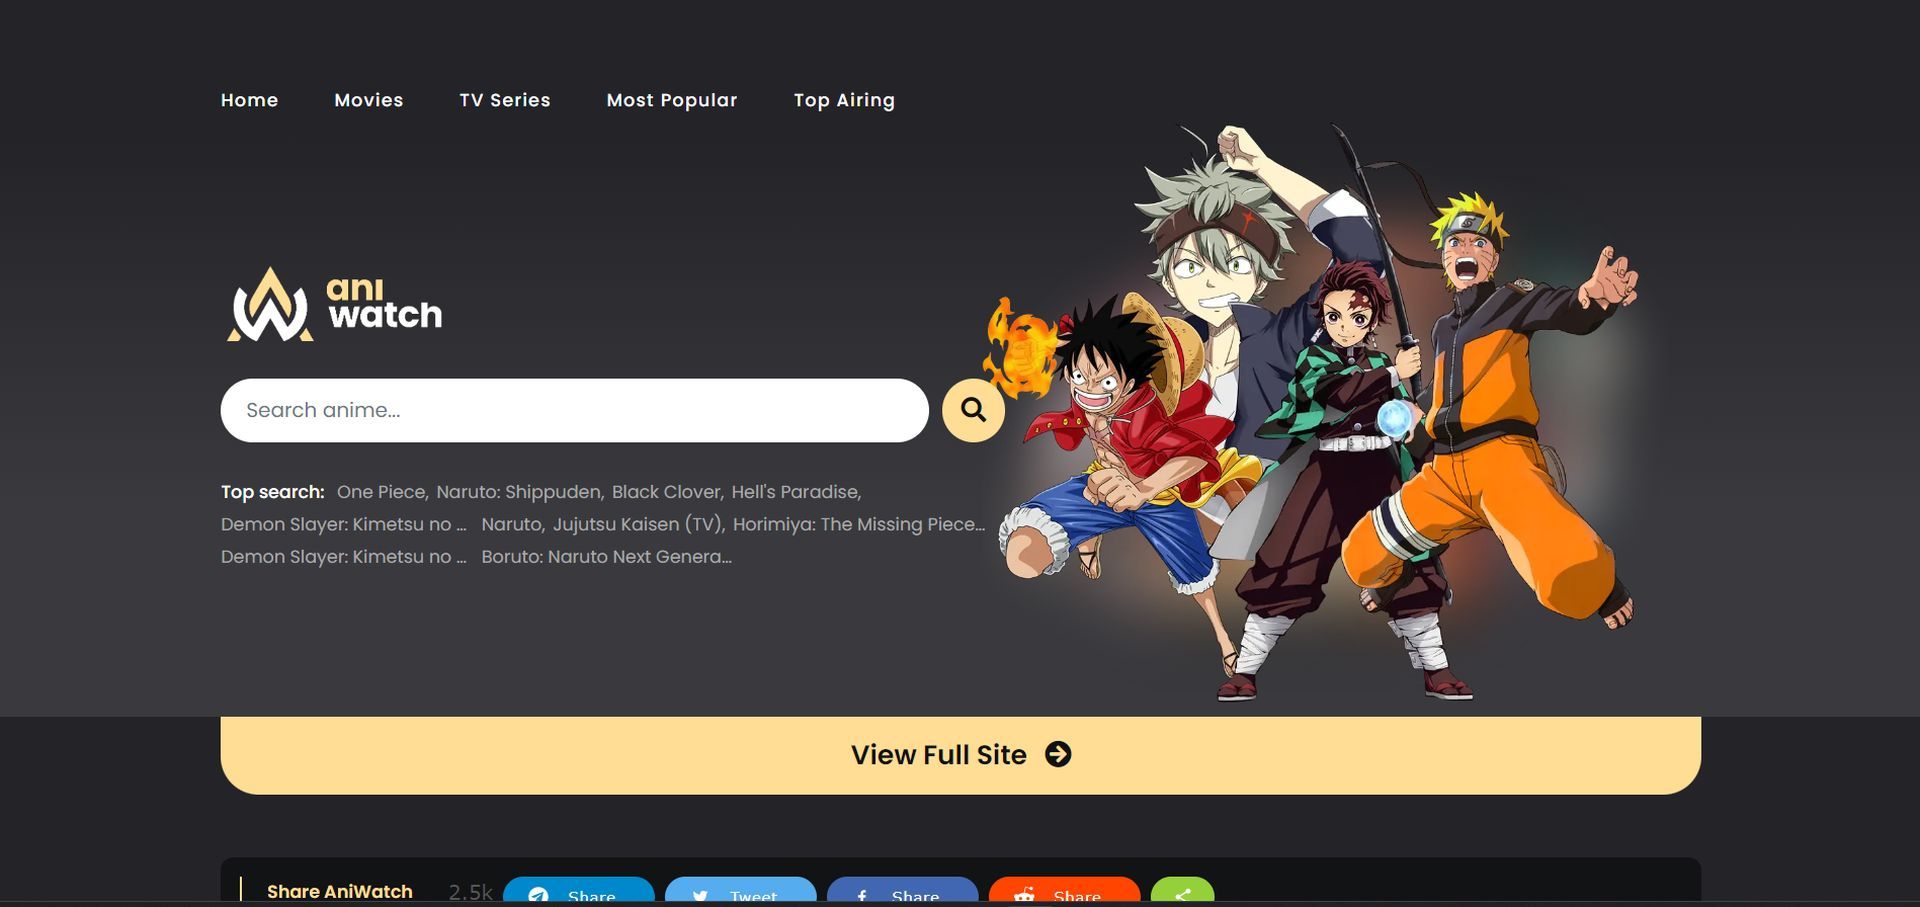Open the One Piece top search link
Screen dimensions: 1920x907
tap(381, 492)
